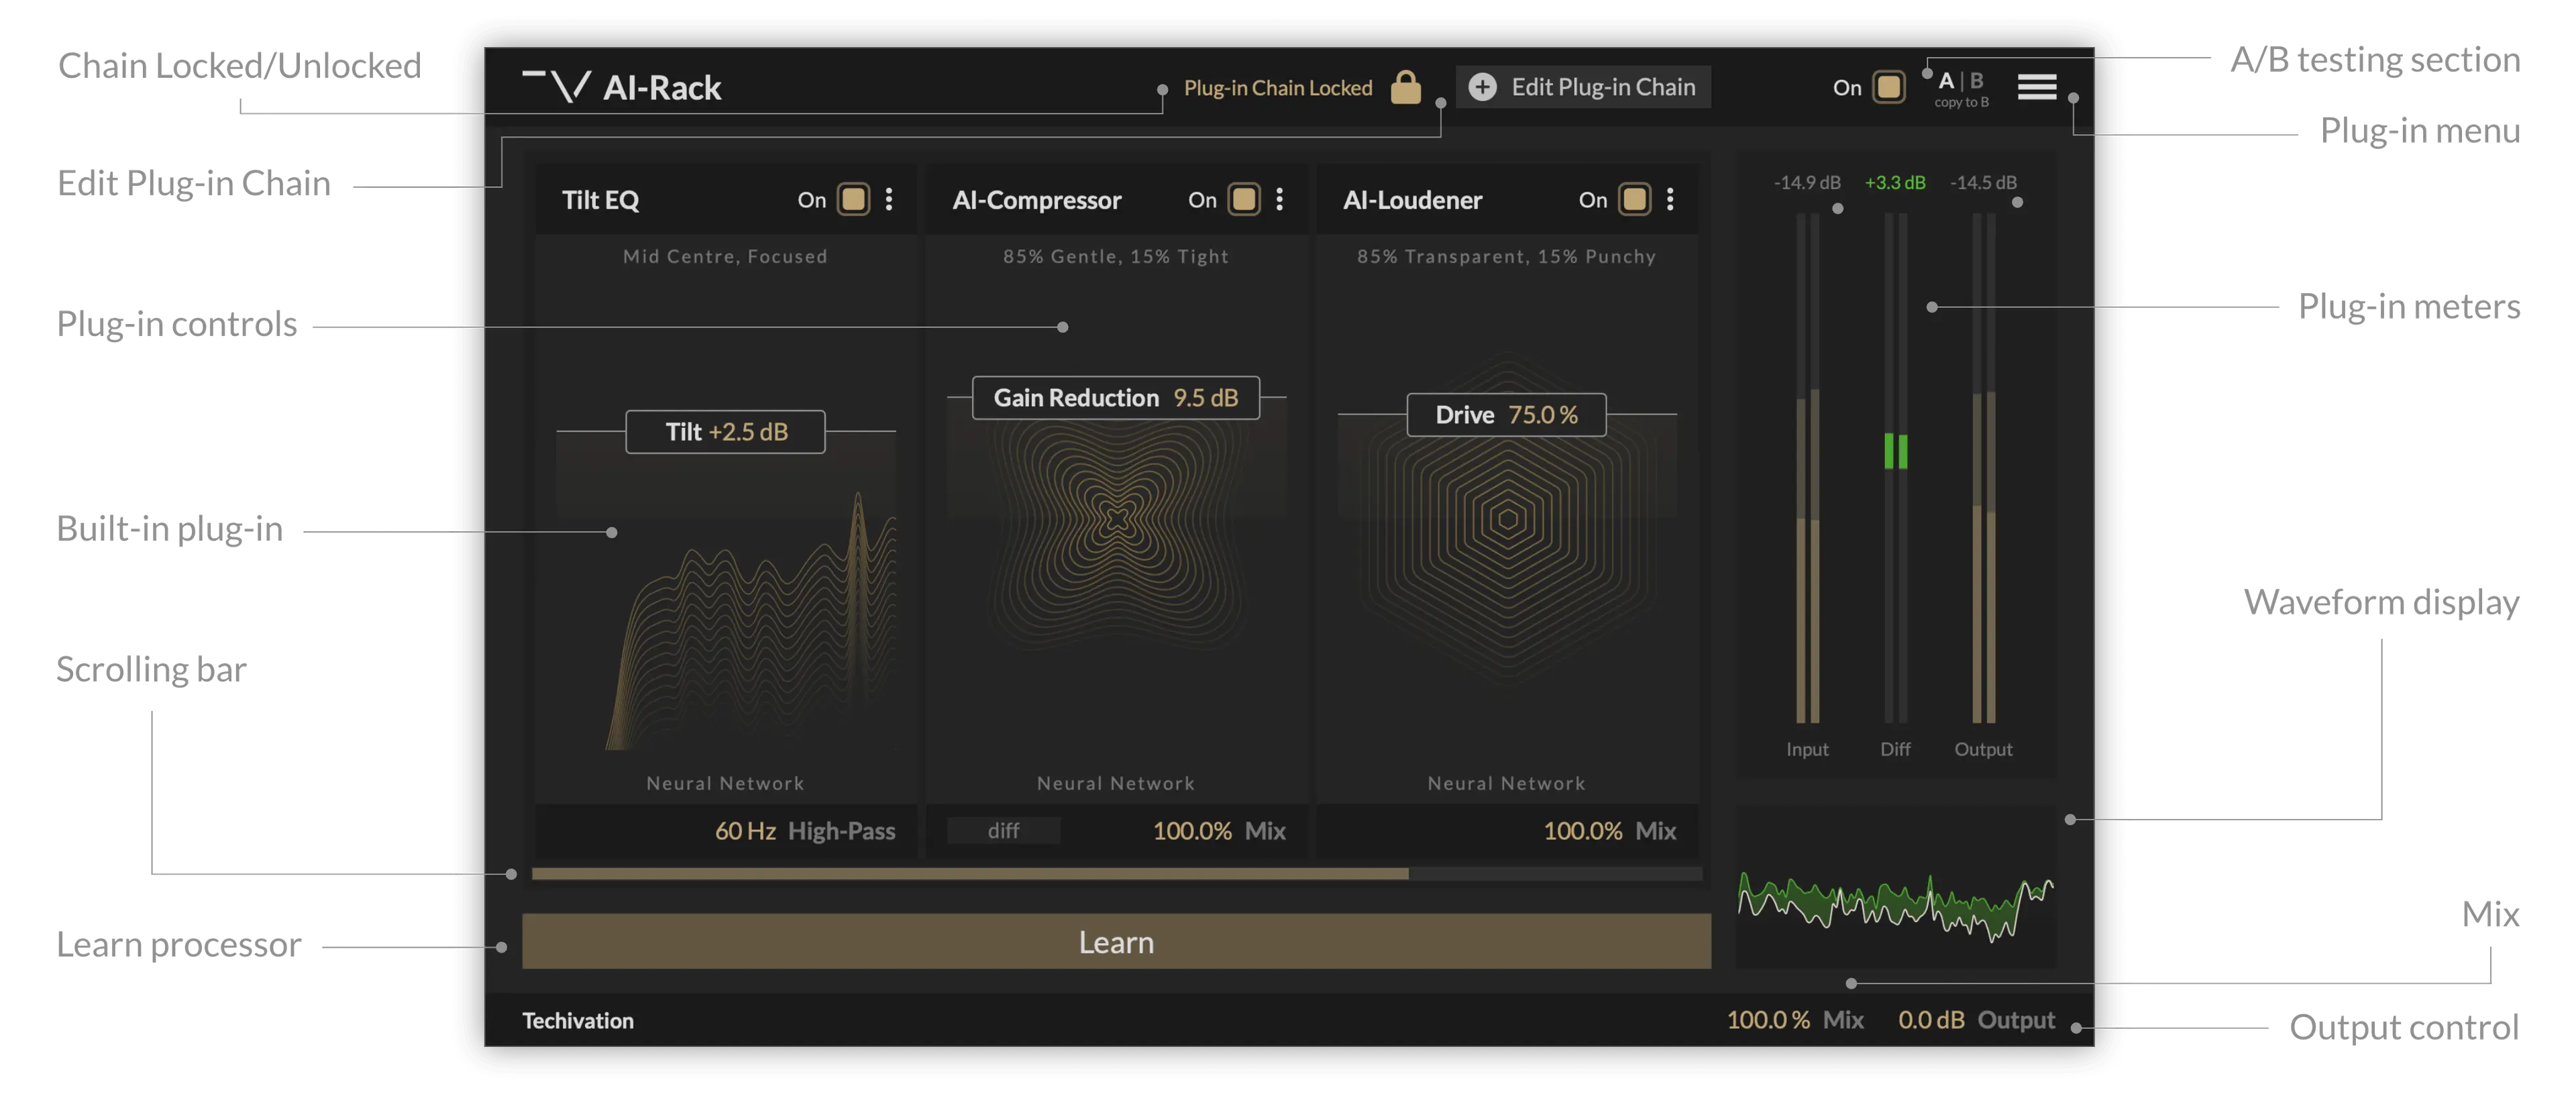
Task: Toggle AI-Compressor On switch
Action: [1244, 199]
